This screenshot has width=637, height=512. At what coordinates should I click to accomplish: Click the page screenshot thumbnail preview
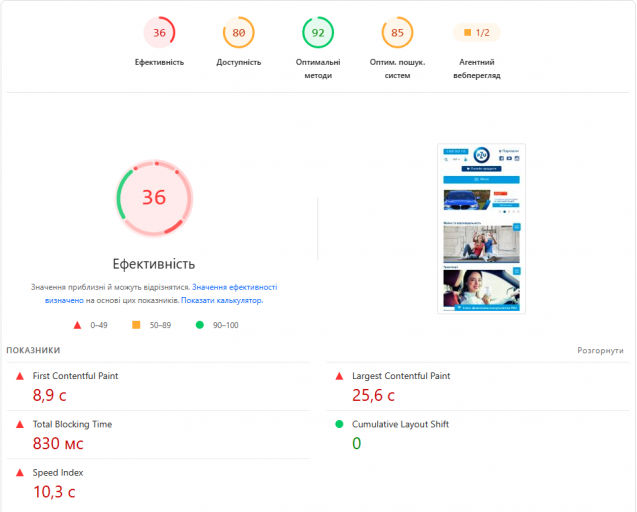coord(481,228)
